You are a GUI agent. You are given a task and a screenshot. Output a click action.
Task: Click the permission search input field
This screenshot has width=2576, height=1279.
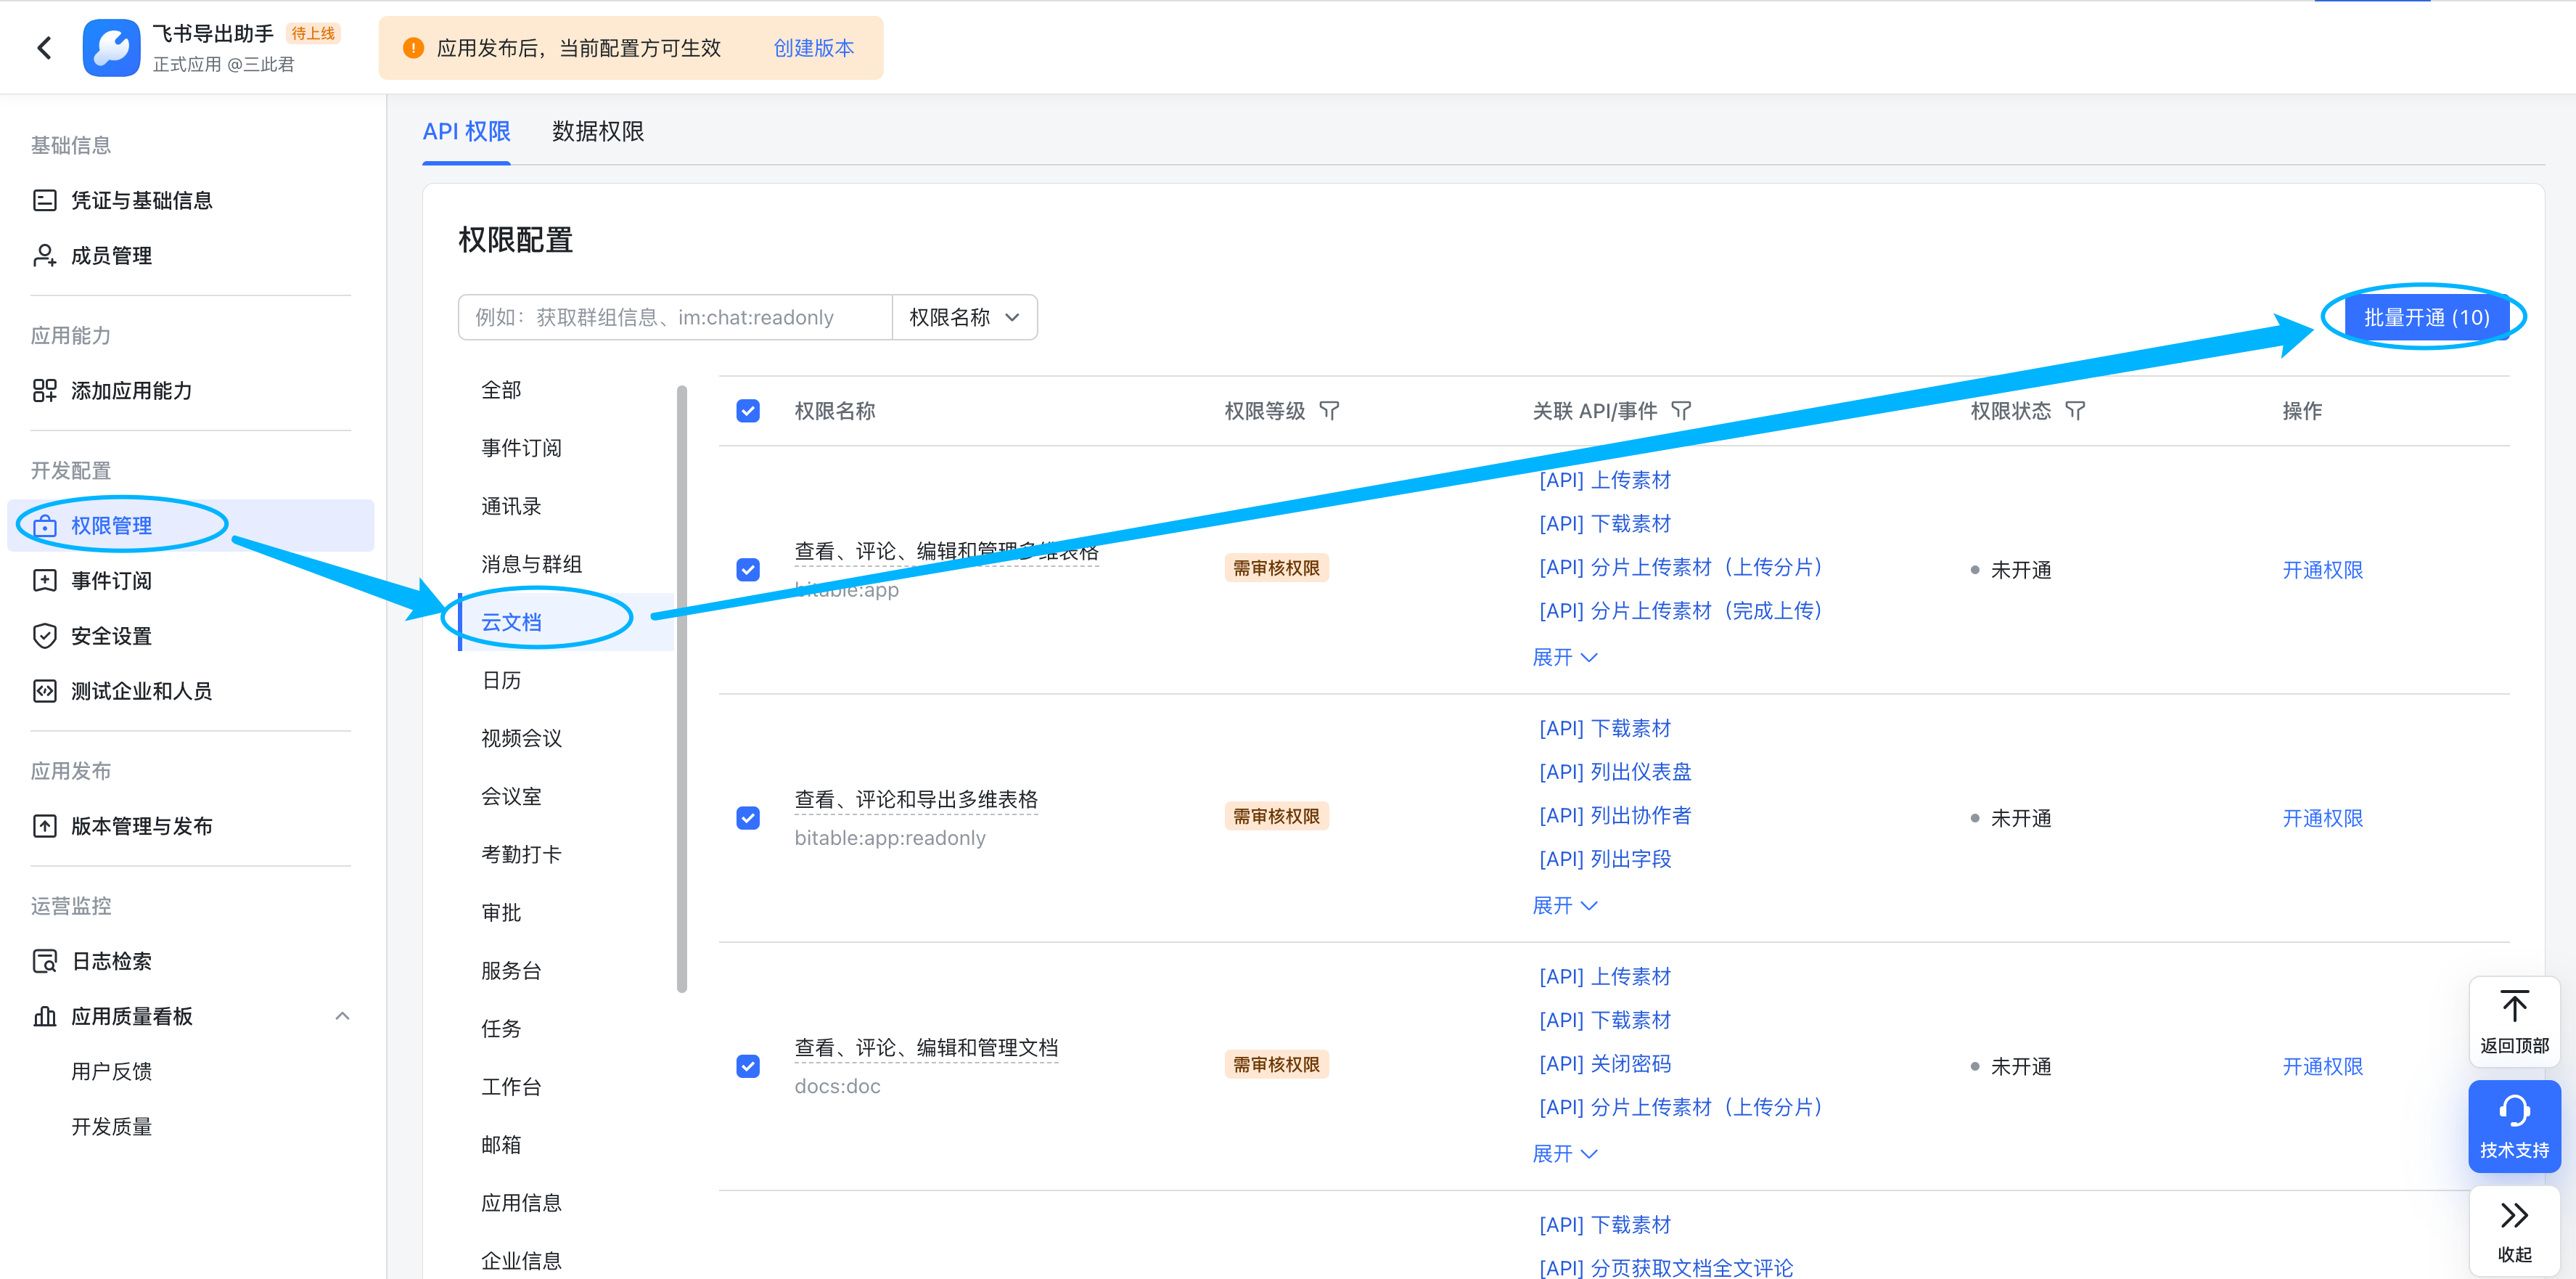tap(675, 317)
